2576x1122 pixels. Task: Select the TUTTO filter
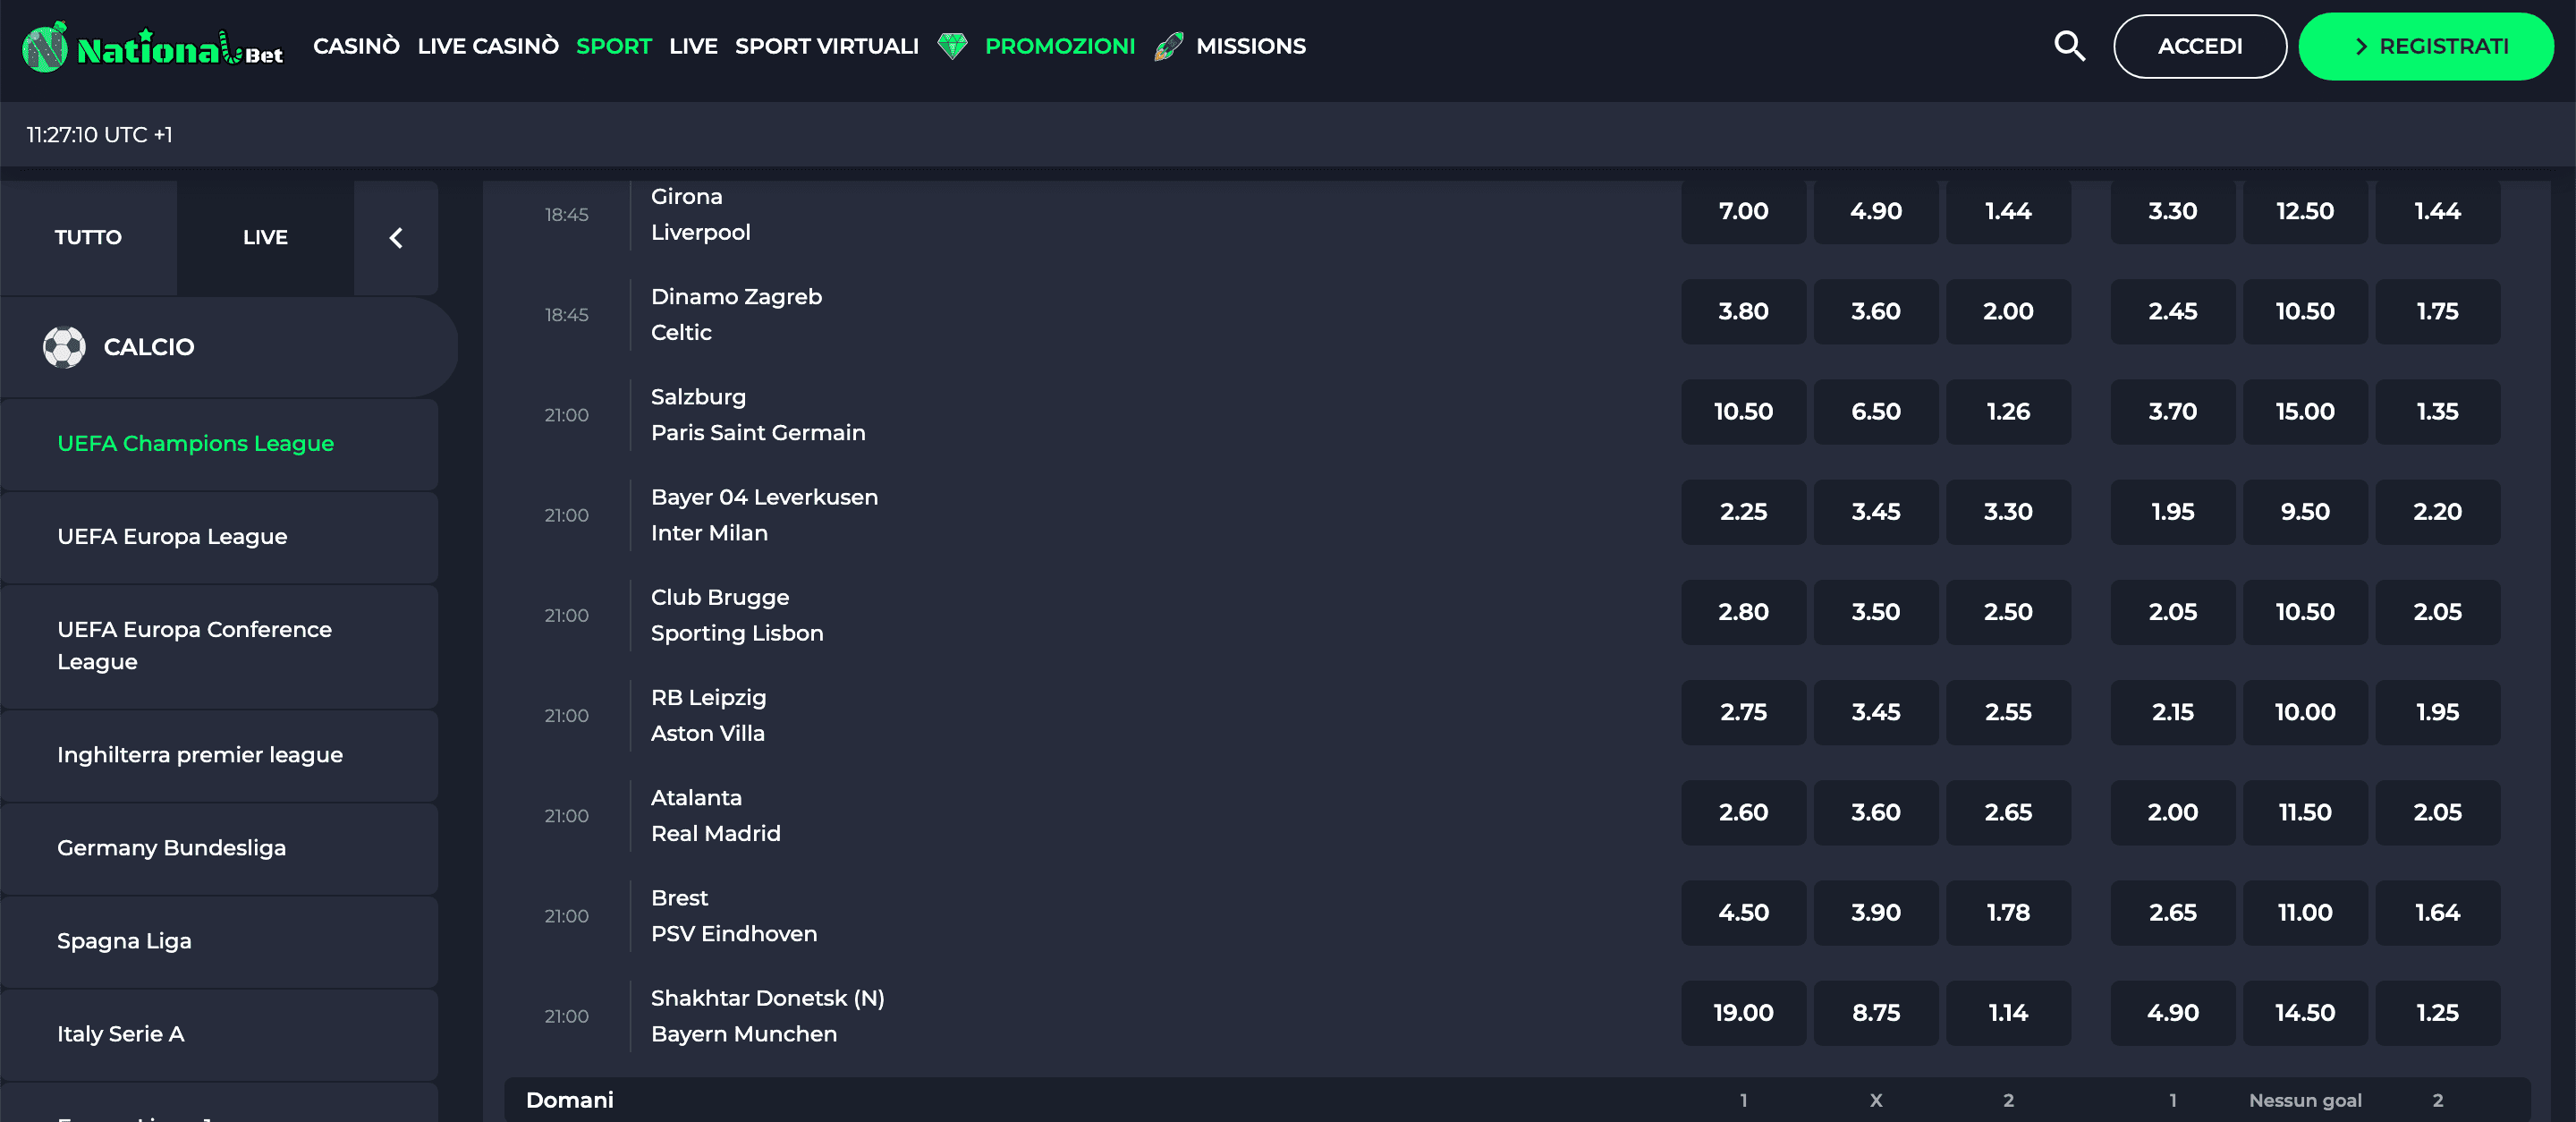(88, 238)
